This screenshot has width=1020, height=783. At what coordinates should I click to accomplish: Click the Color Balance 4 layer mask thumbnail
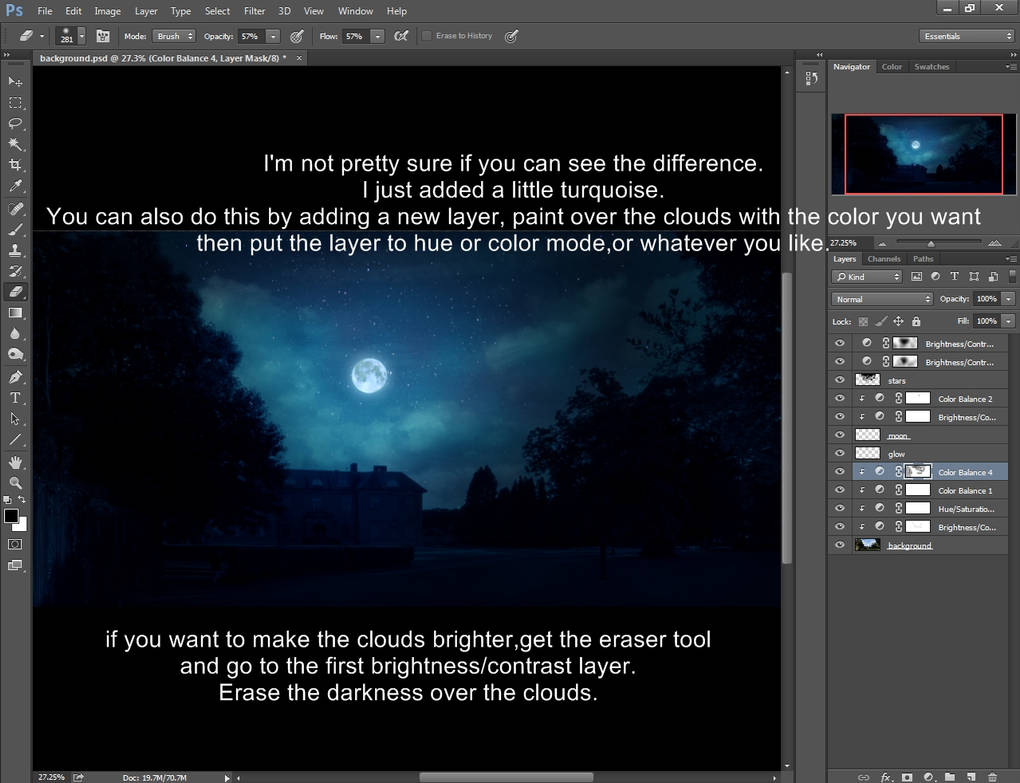click(918, 471)
